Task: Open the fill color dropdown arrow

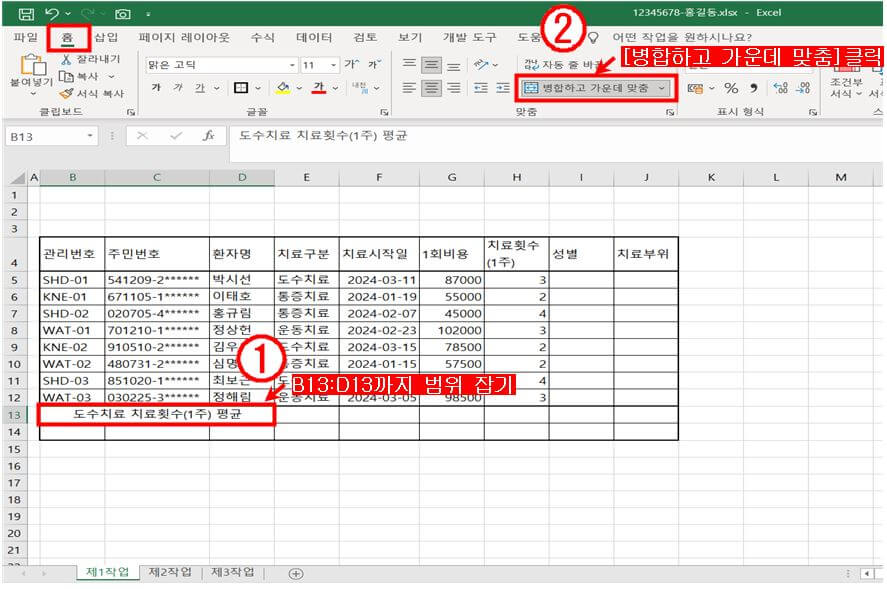Action: [299, 89]
